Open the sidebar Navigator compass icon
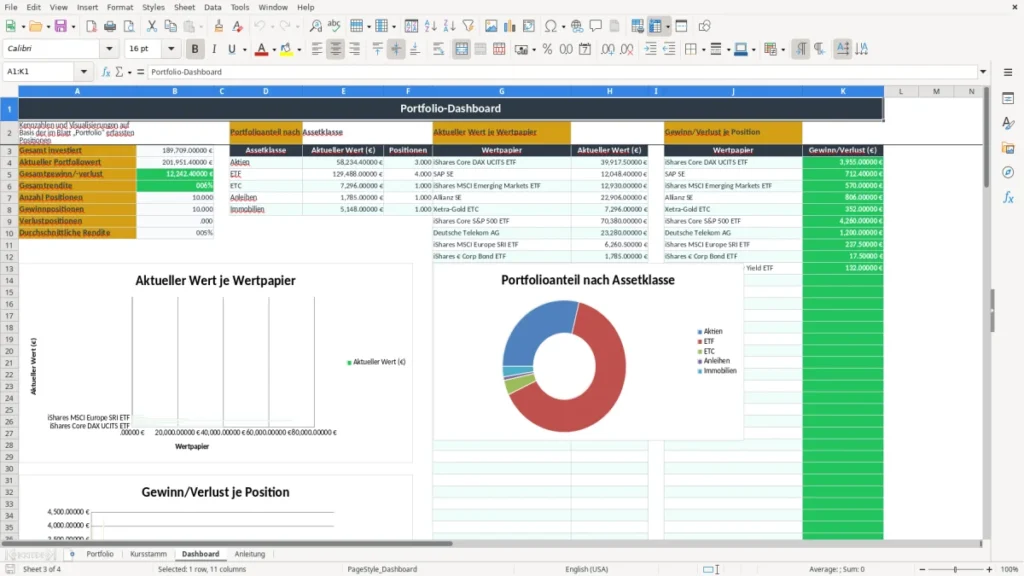This screenshot has width=1024, height=576. [x=1008, y=172]
